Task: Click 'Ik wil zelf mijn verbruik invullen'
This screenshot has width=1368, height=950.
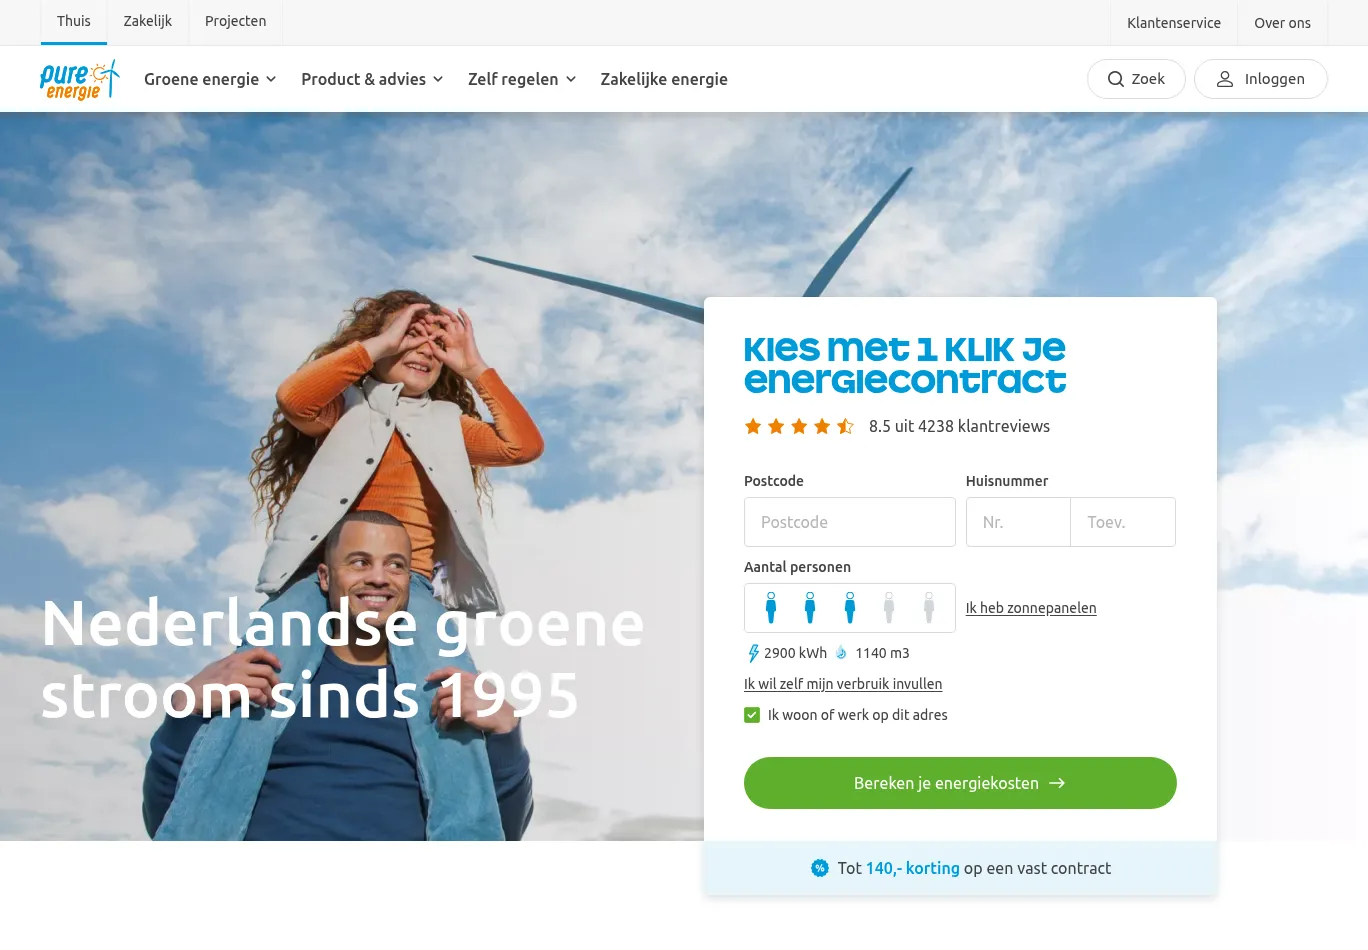Action: (843, 684)
